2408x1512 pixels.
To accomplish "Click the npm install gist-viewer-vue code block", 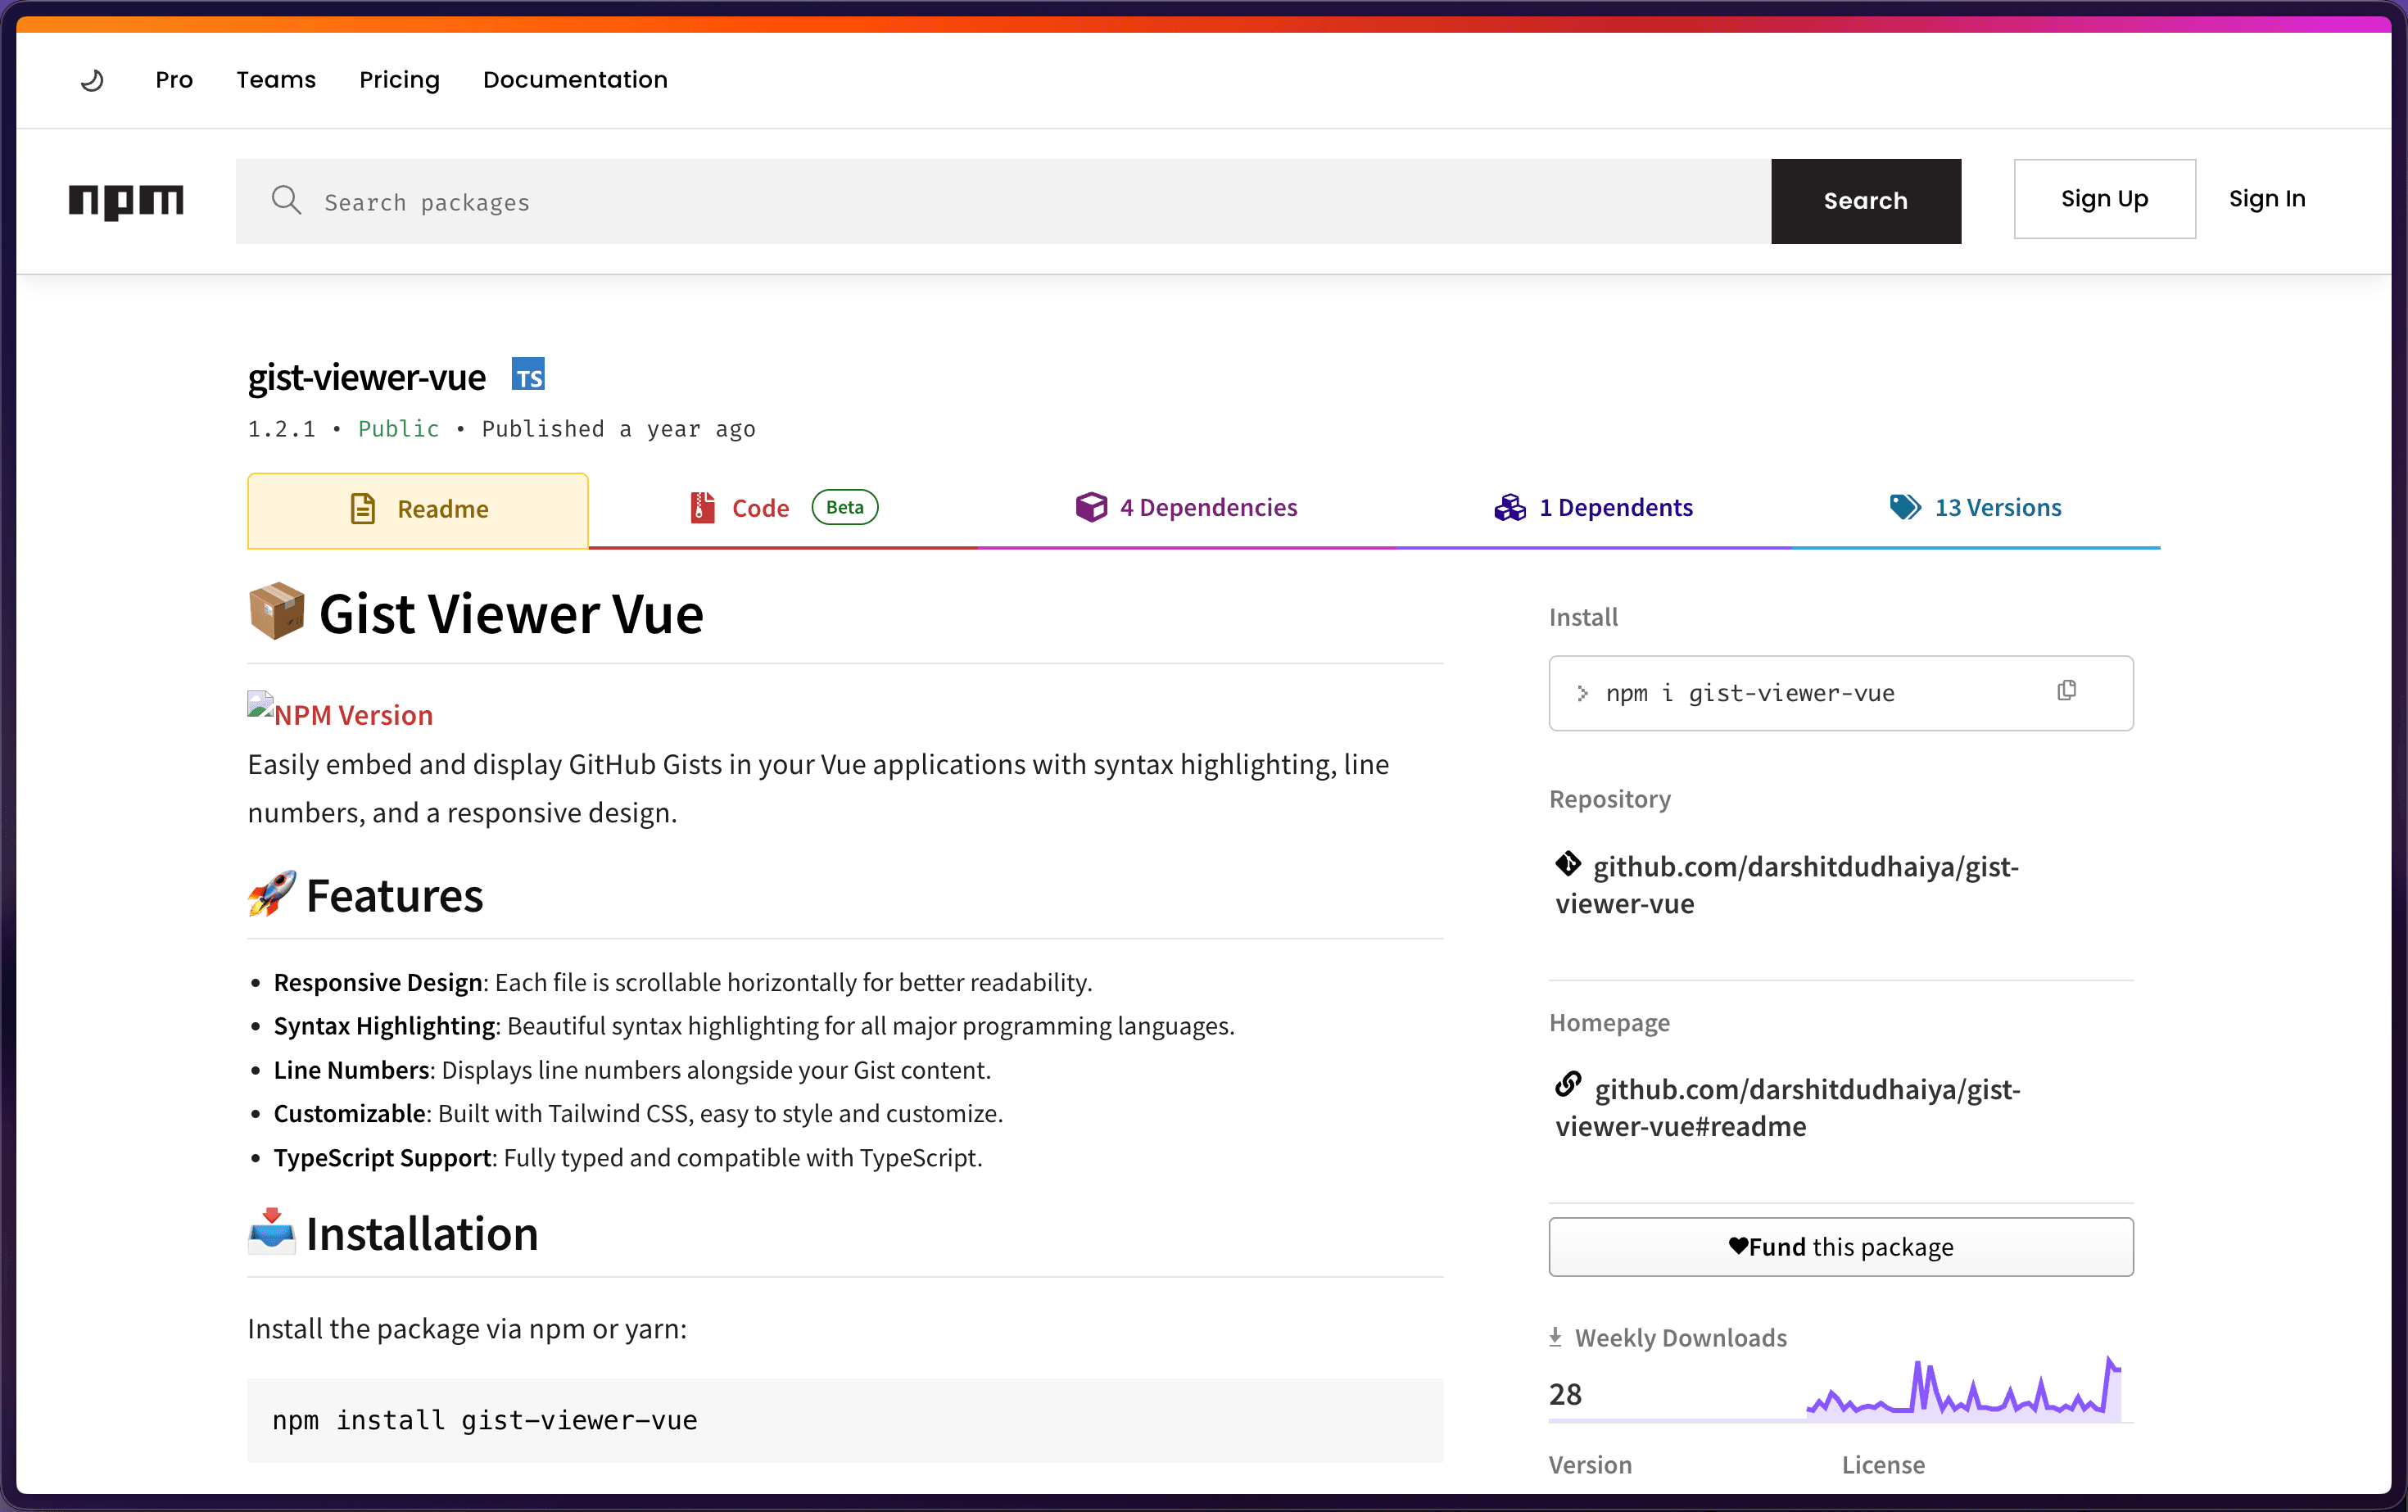I will (845, 1420).
